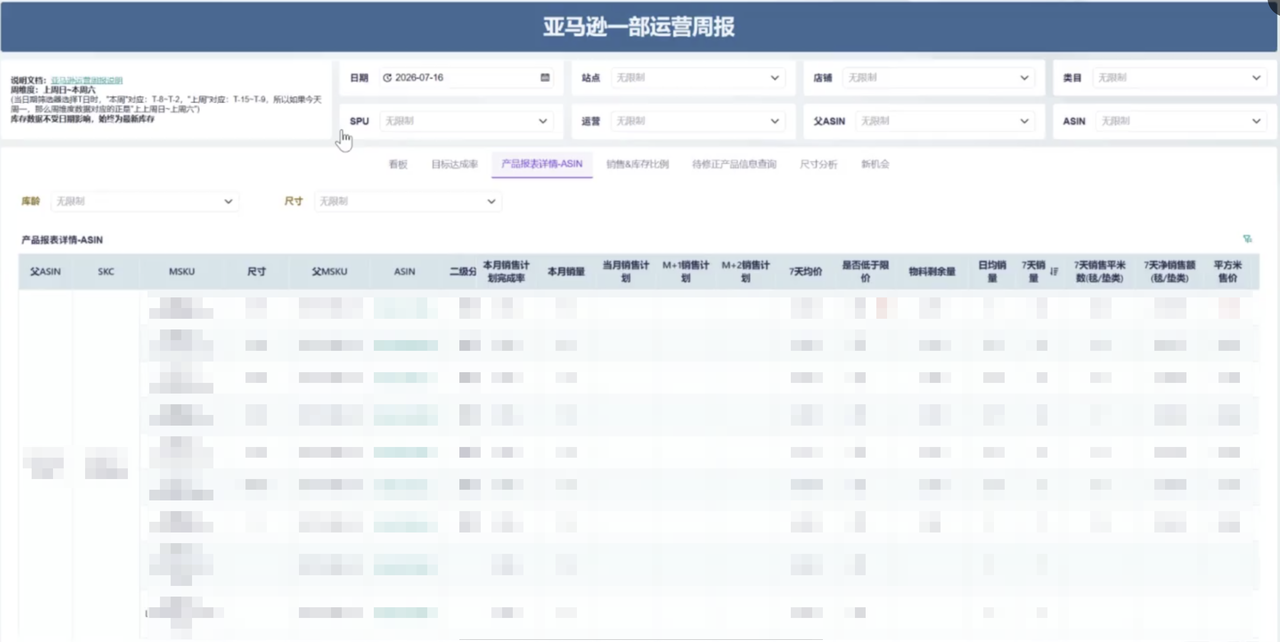Click the M+1销售计划 column header
The width and height of the screenshot is (1280, 642).
point(685,272)
